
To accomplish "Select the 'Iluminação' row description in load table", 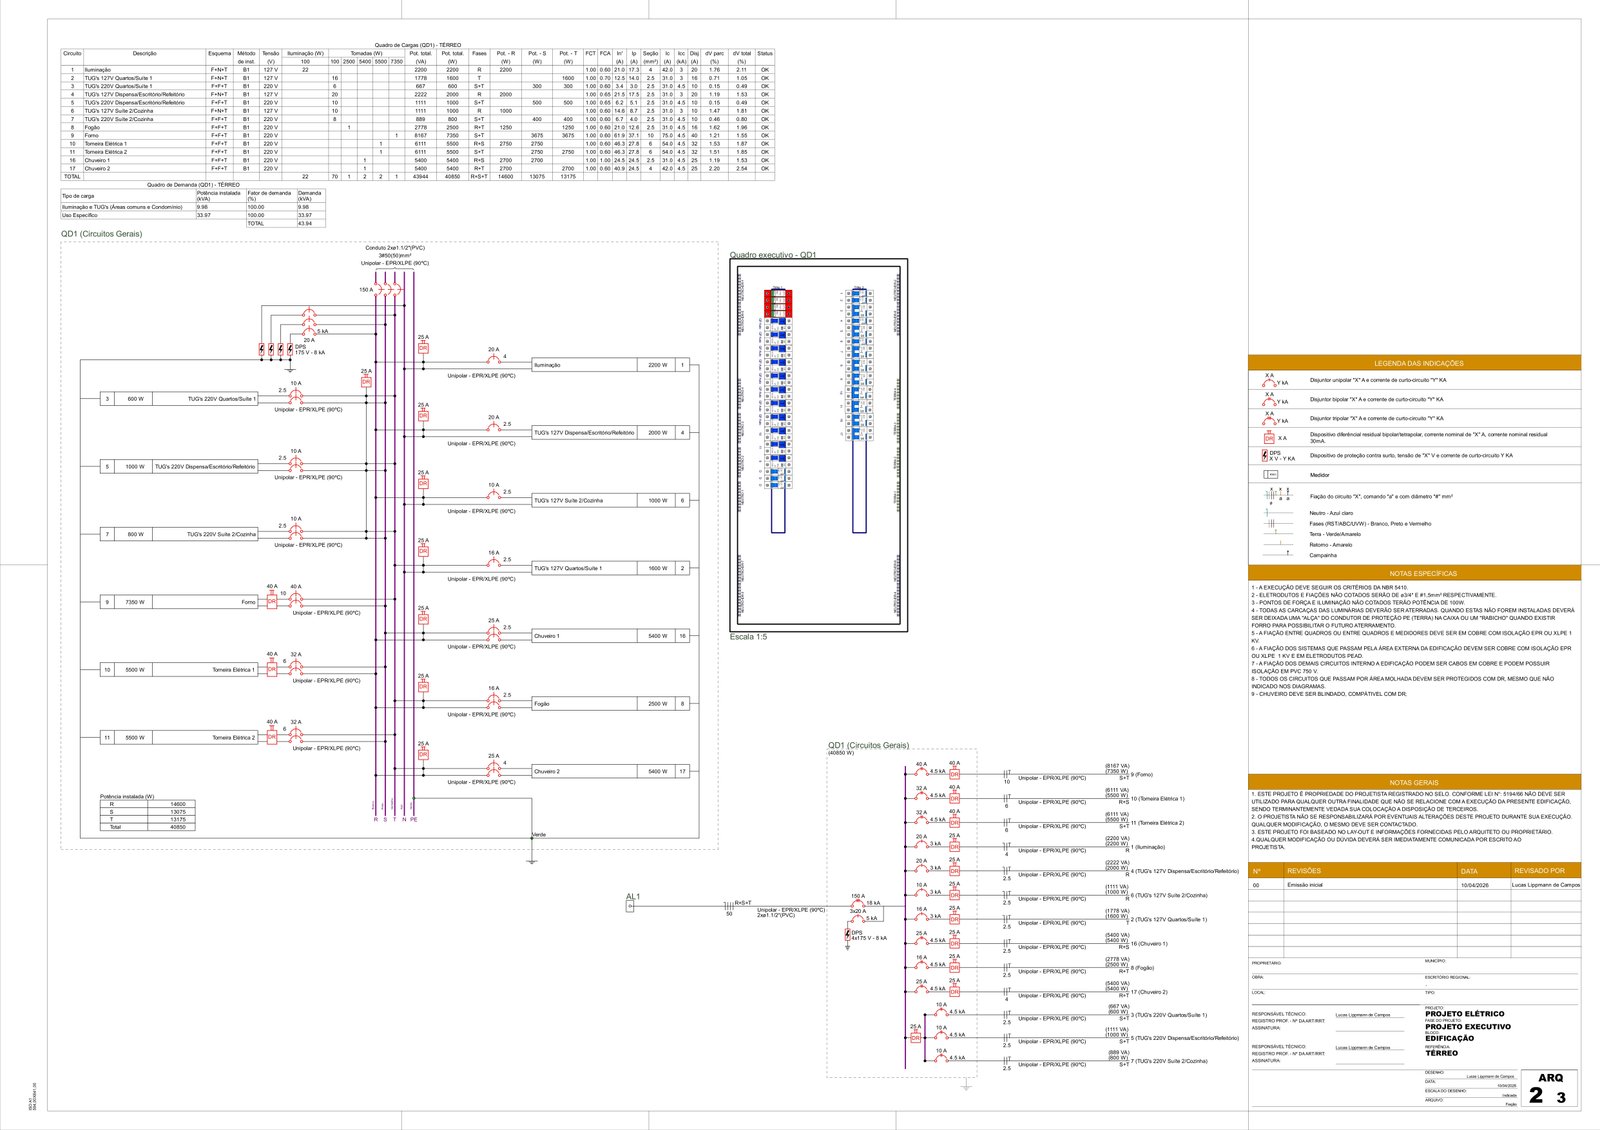I will pyautogui.click(x=98, y=70).
